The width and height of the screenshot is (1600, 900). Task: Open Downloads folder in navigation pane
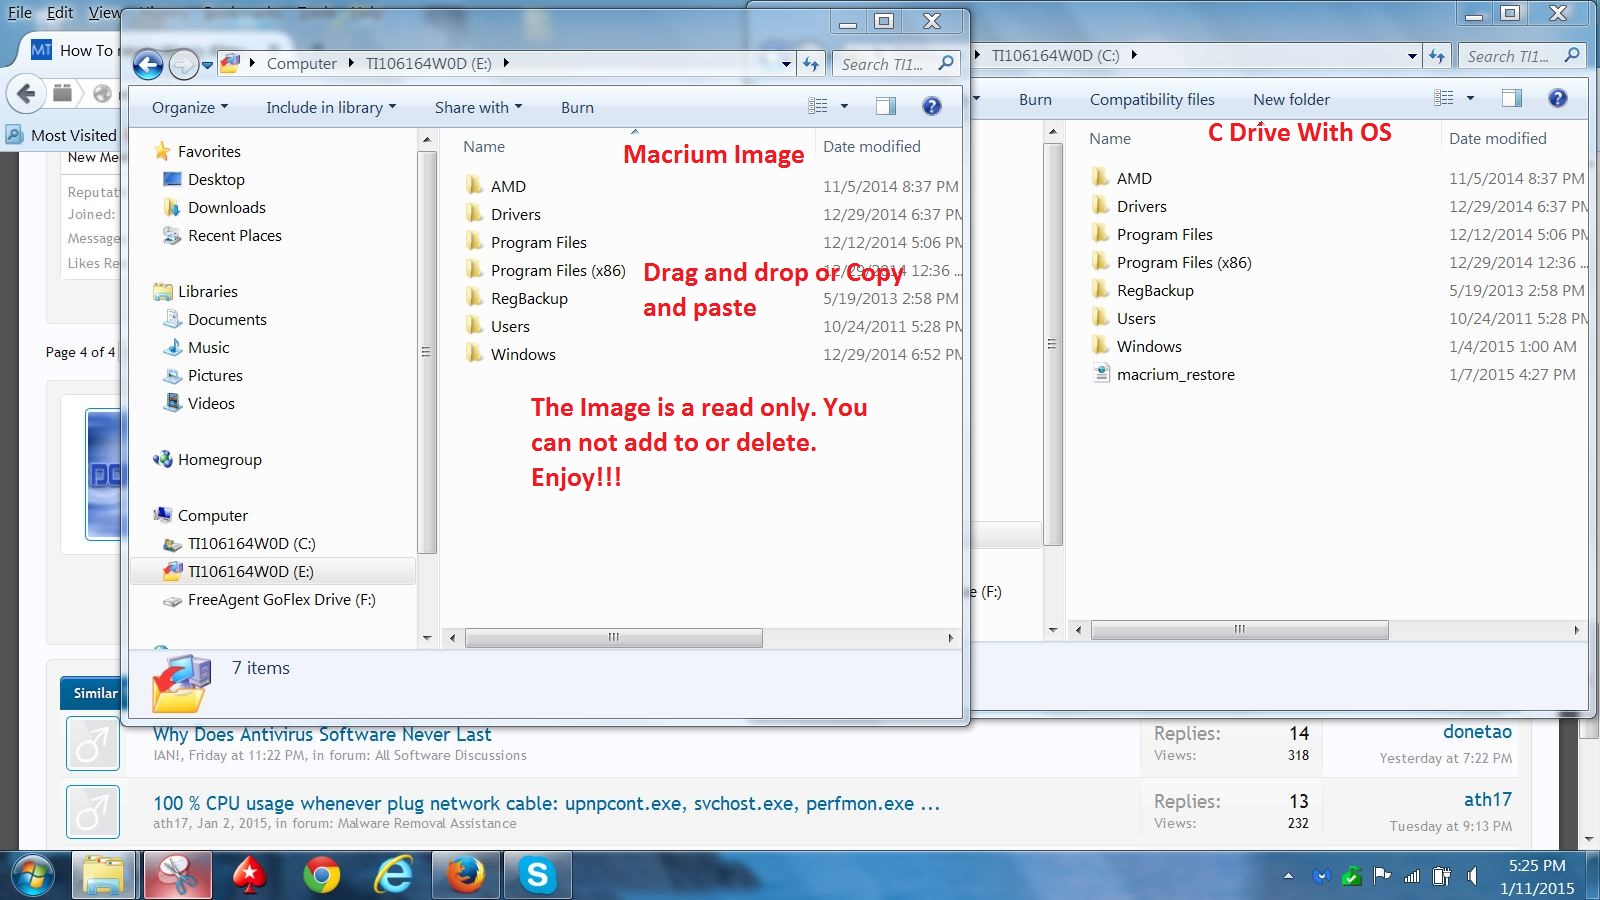pyautogui.click(x=227, y=207)
